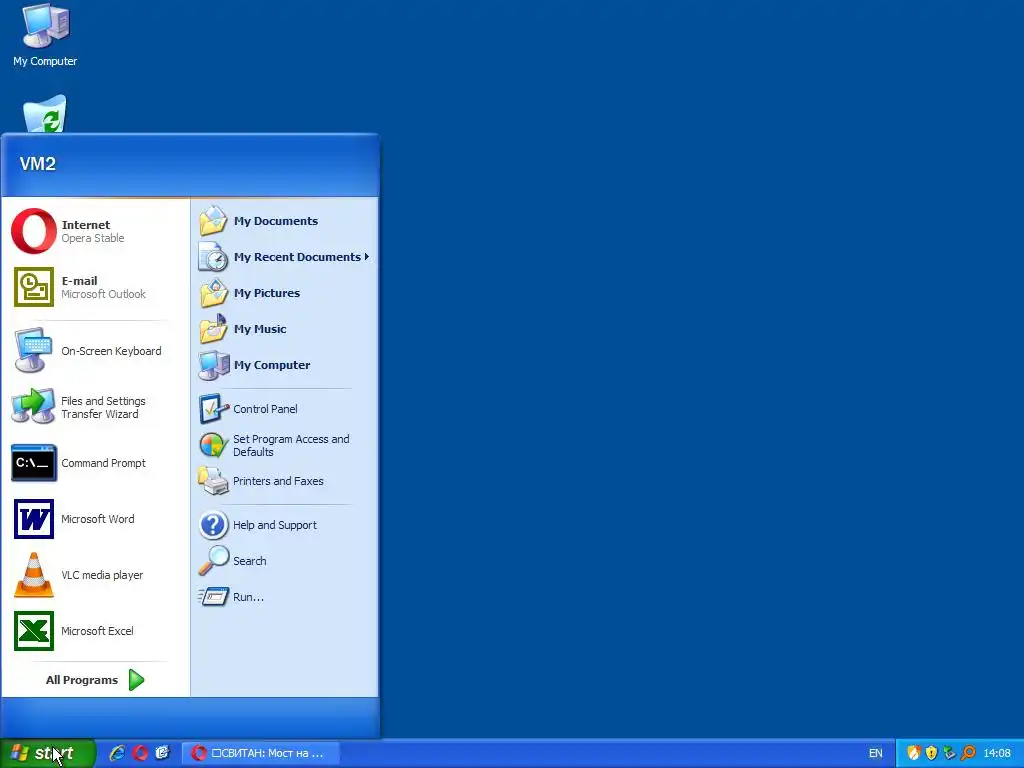Open Command Prompt
This screenshot has height=768, width=1024.
(x=96, y=463)
